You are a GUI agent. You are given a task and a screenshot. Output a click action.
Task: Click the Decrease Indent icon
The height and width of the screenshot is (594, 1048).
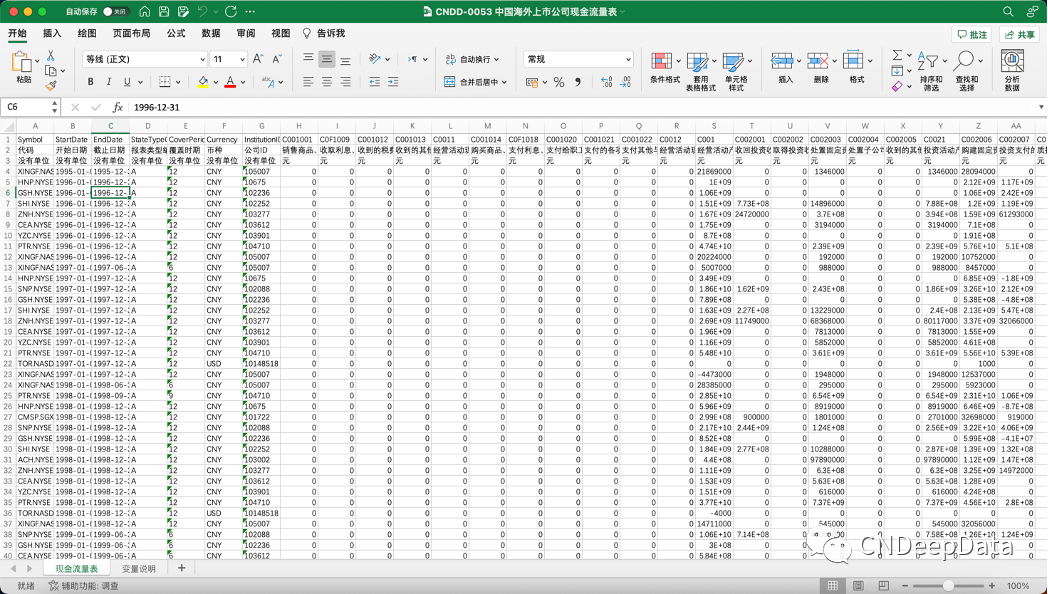pos(374,82)
